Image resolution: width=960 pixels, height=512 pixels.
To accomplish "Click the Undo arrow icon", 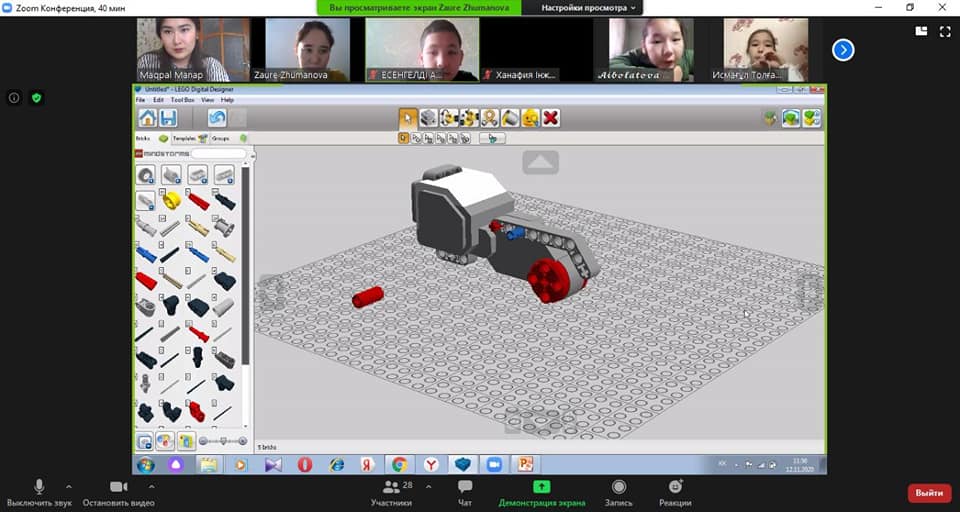I will click(217, 118).
